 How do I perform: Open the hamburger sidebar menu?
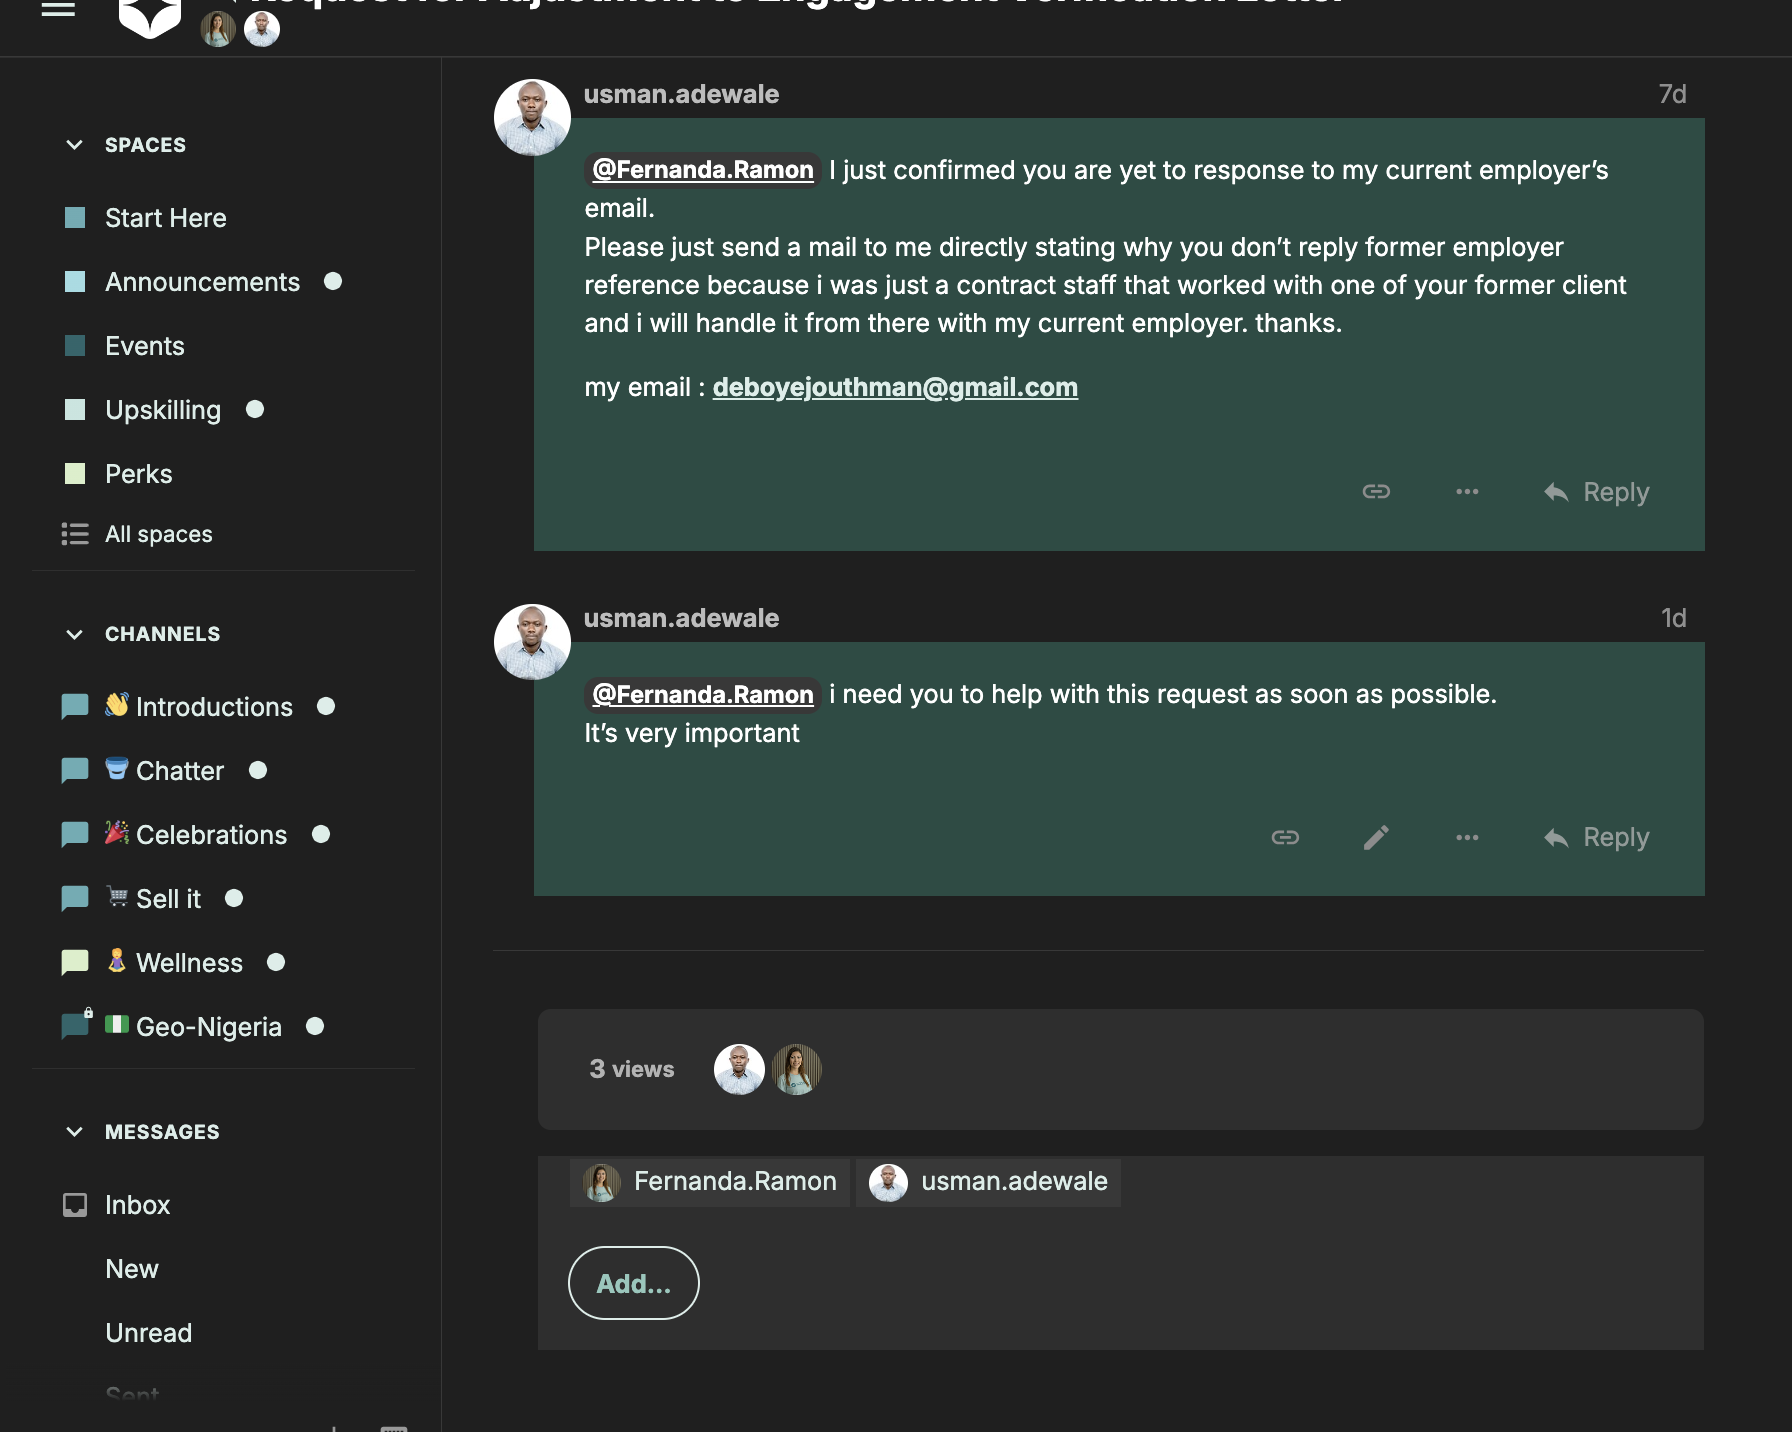tap(58, 9)
